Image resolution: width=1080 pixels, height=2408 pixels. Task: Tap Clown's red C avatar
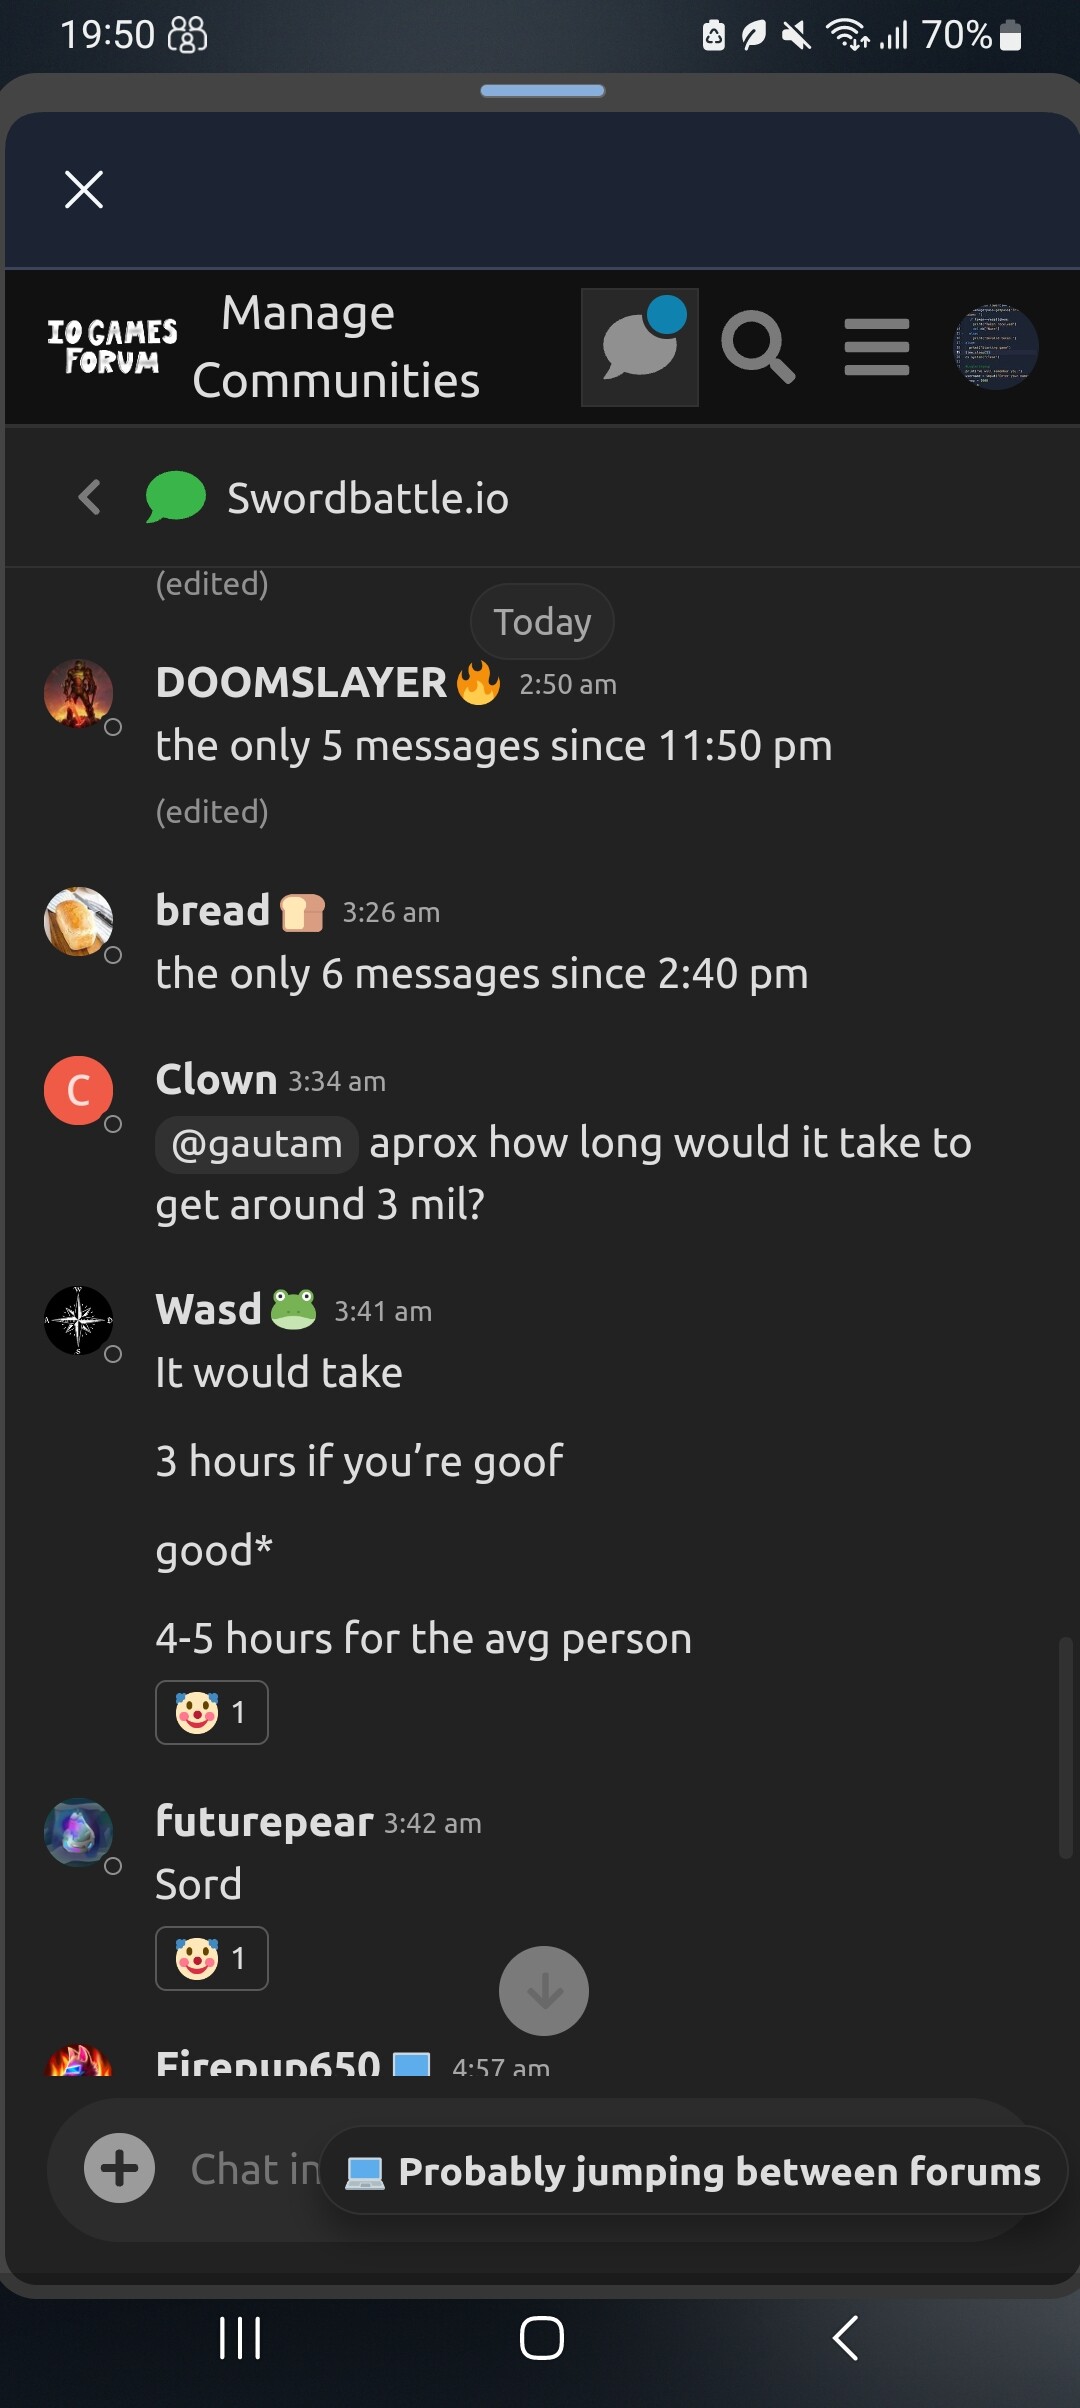tap(78, 1090)
